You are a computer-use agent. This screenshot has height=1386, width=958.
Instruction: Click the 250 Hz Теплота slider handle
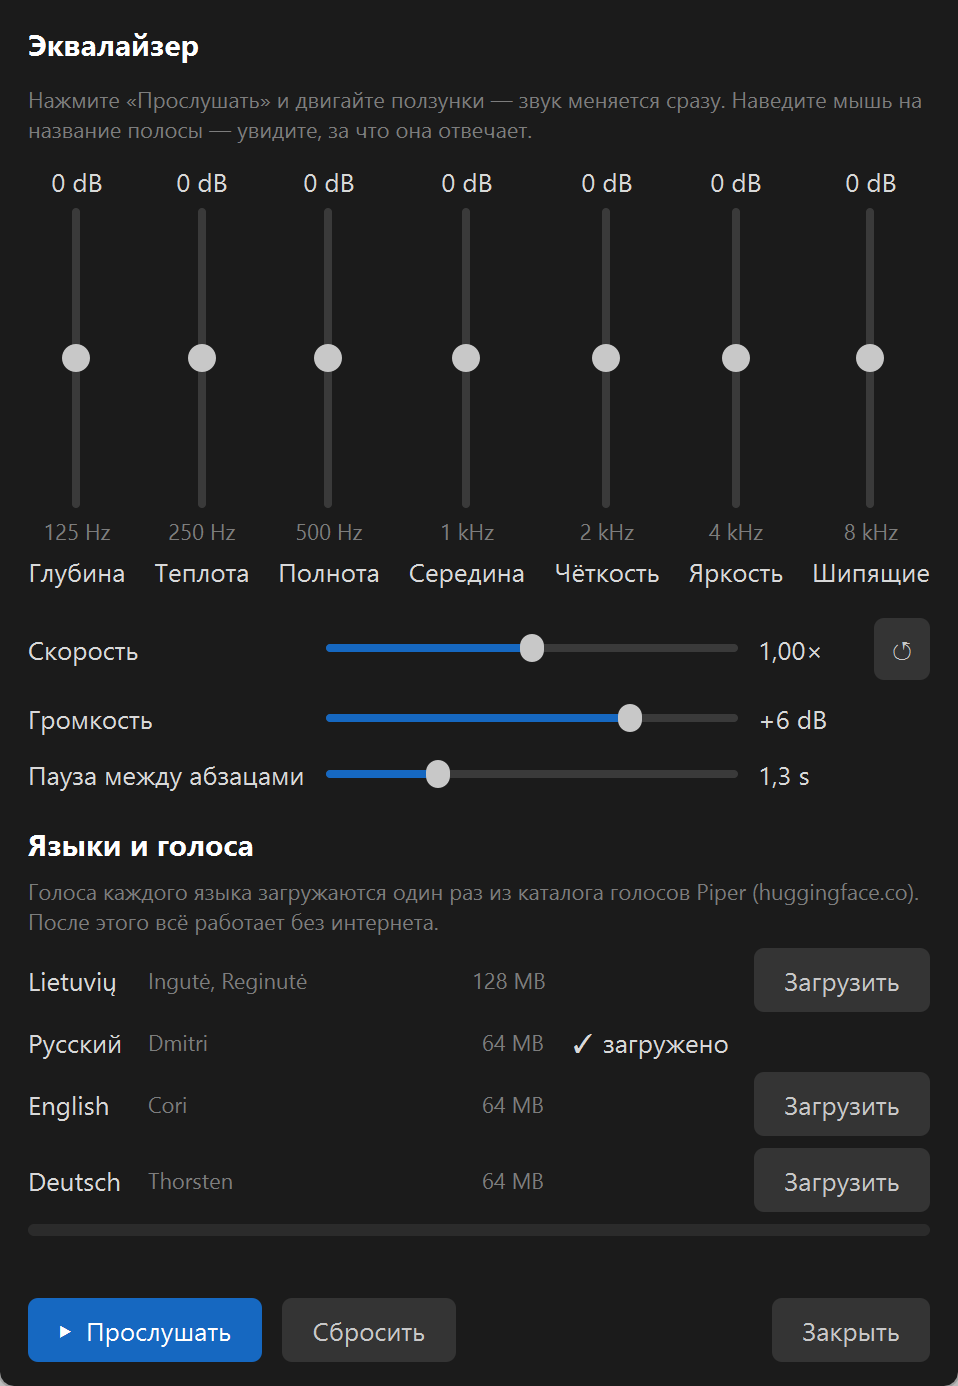[x=202, y=358]
